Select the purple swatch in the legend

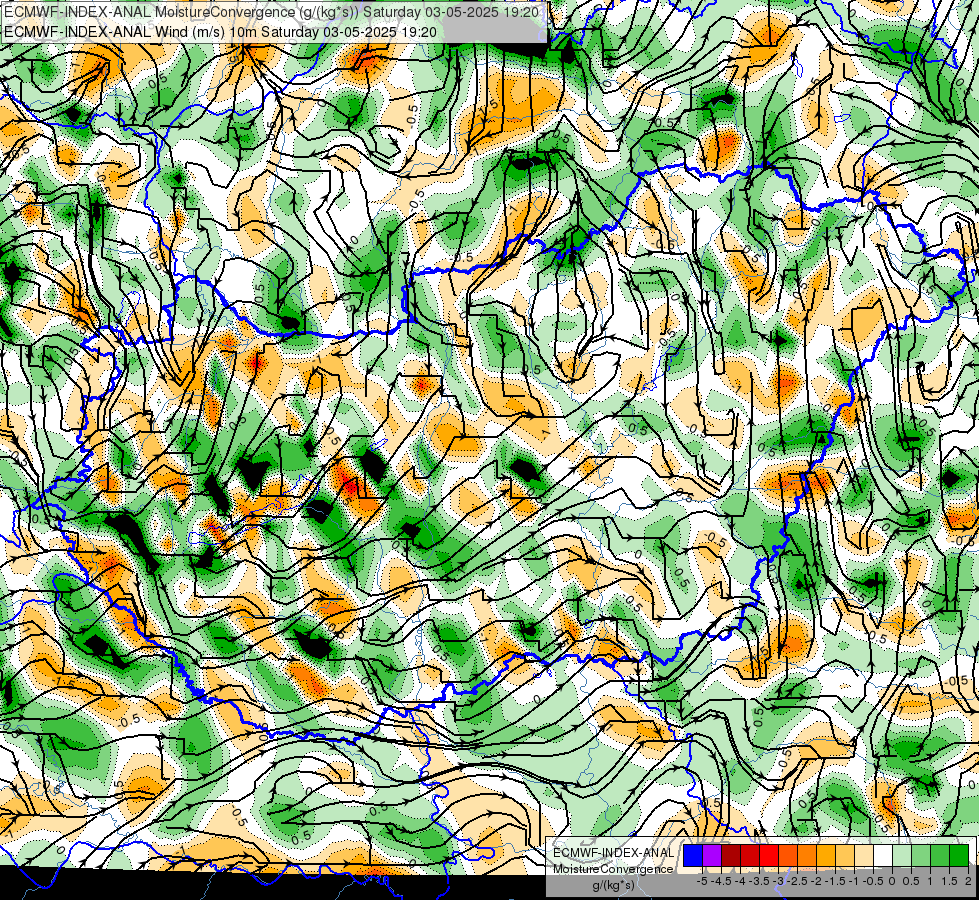712,855
